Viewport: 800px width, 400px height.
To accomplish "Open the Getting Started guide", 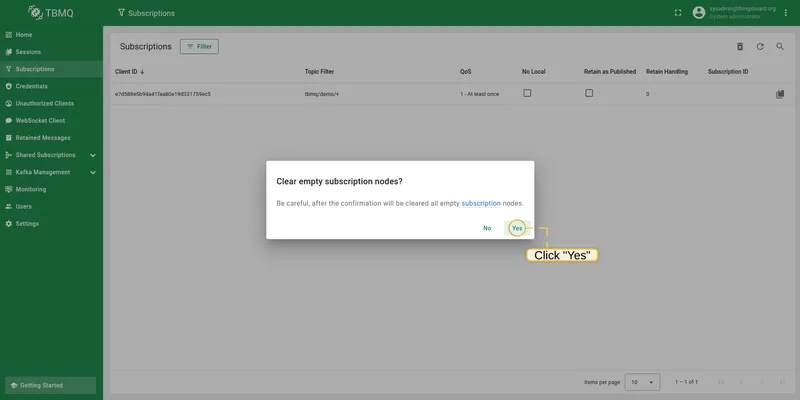I will tap(51, 385).
